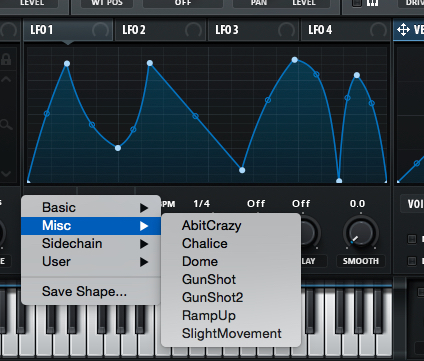This screenshot has height=361, width=424.
Task: Select the GunShot shape
Action: tap(231, 280)
